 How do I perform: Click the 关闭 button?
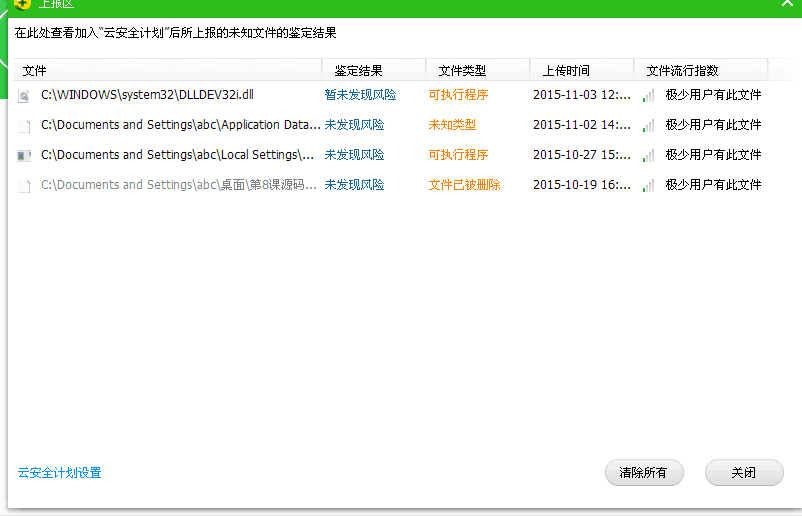[x=744, y=473]
